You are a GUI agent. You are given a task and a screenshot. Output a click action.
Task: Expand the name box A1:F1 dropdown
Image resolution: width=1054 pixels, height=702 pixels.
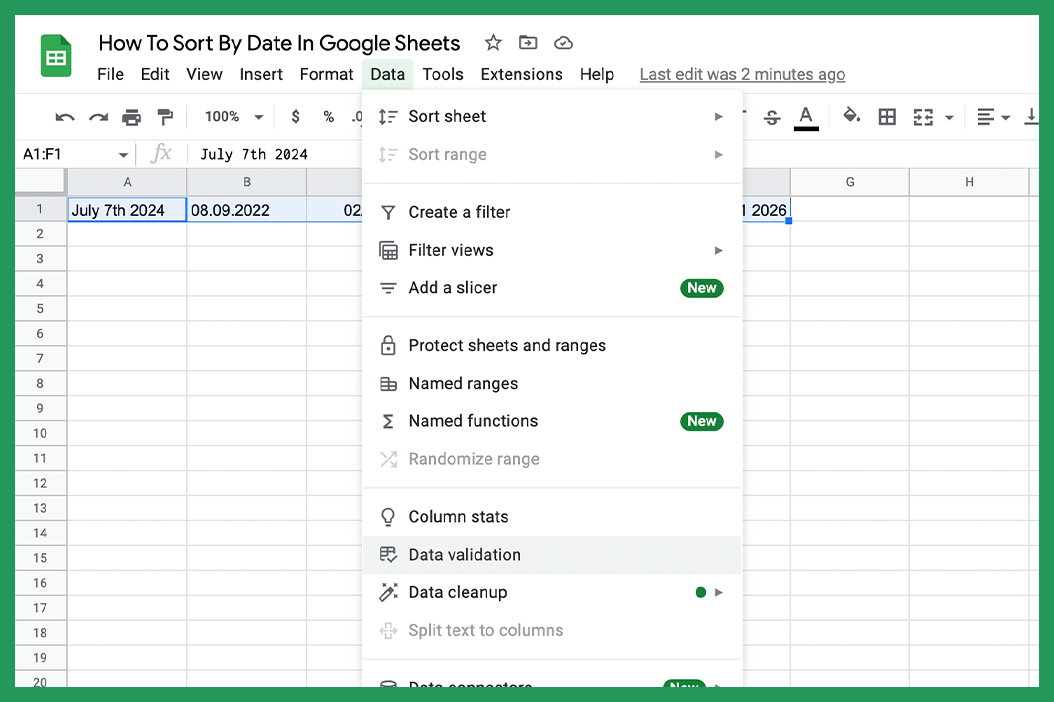coord(123,155)
